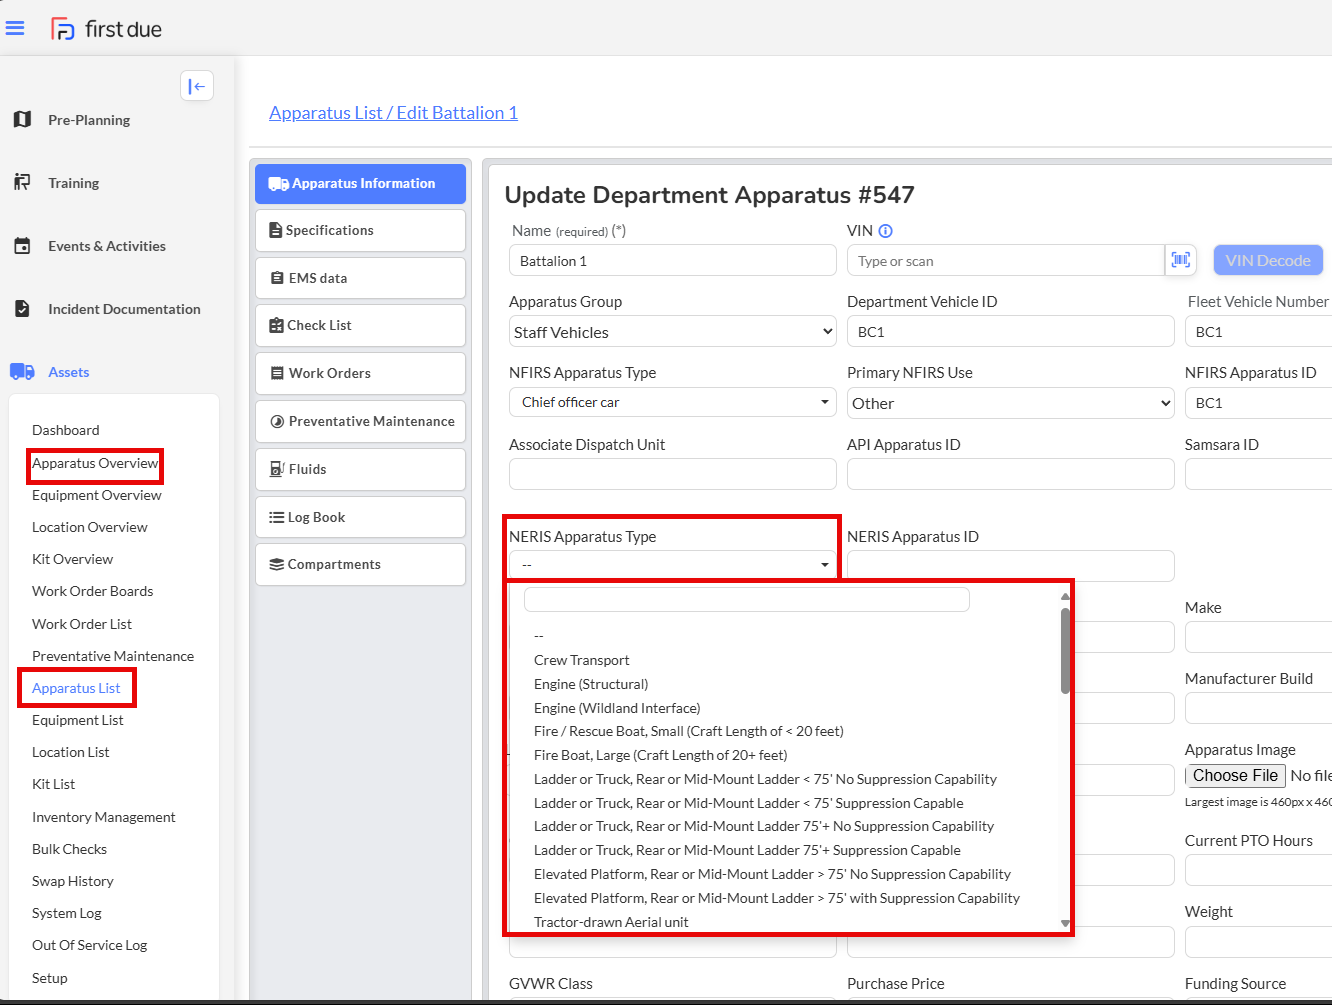Open Incident Documentation section
1332x1005 pixels.
click(124, 309)
